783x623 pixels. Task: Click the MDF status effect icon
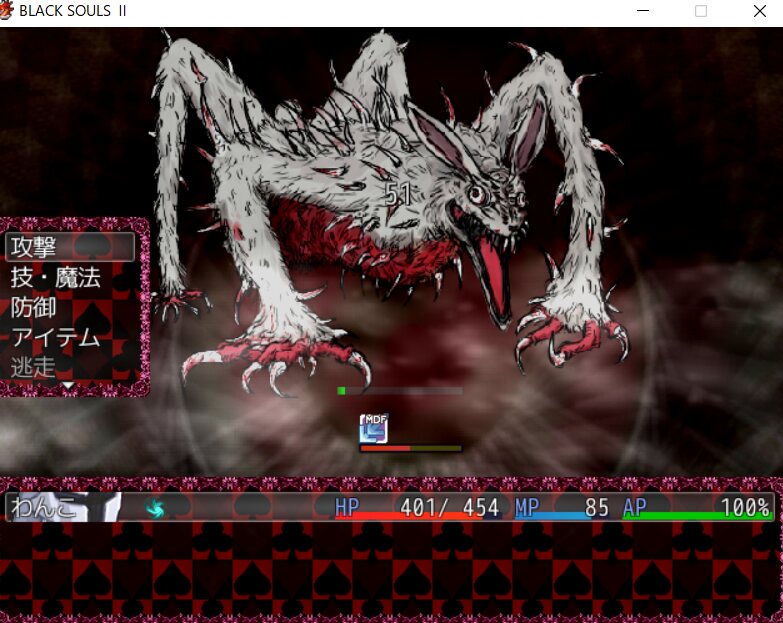pyautogui.click(x=373, y=428)
